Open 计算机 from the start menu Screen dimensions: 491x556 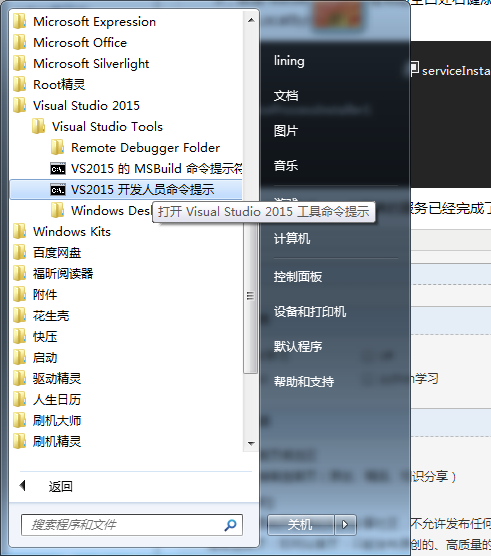[292, 239]
